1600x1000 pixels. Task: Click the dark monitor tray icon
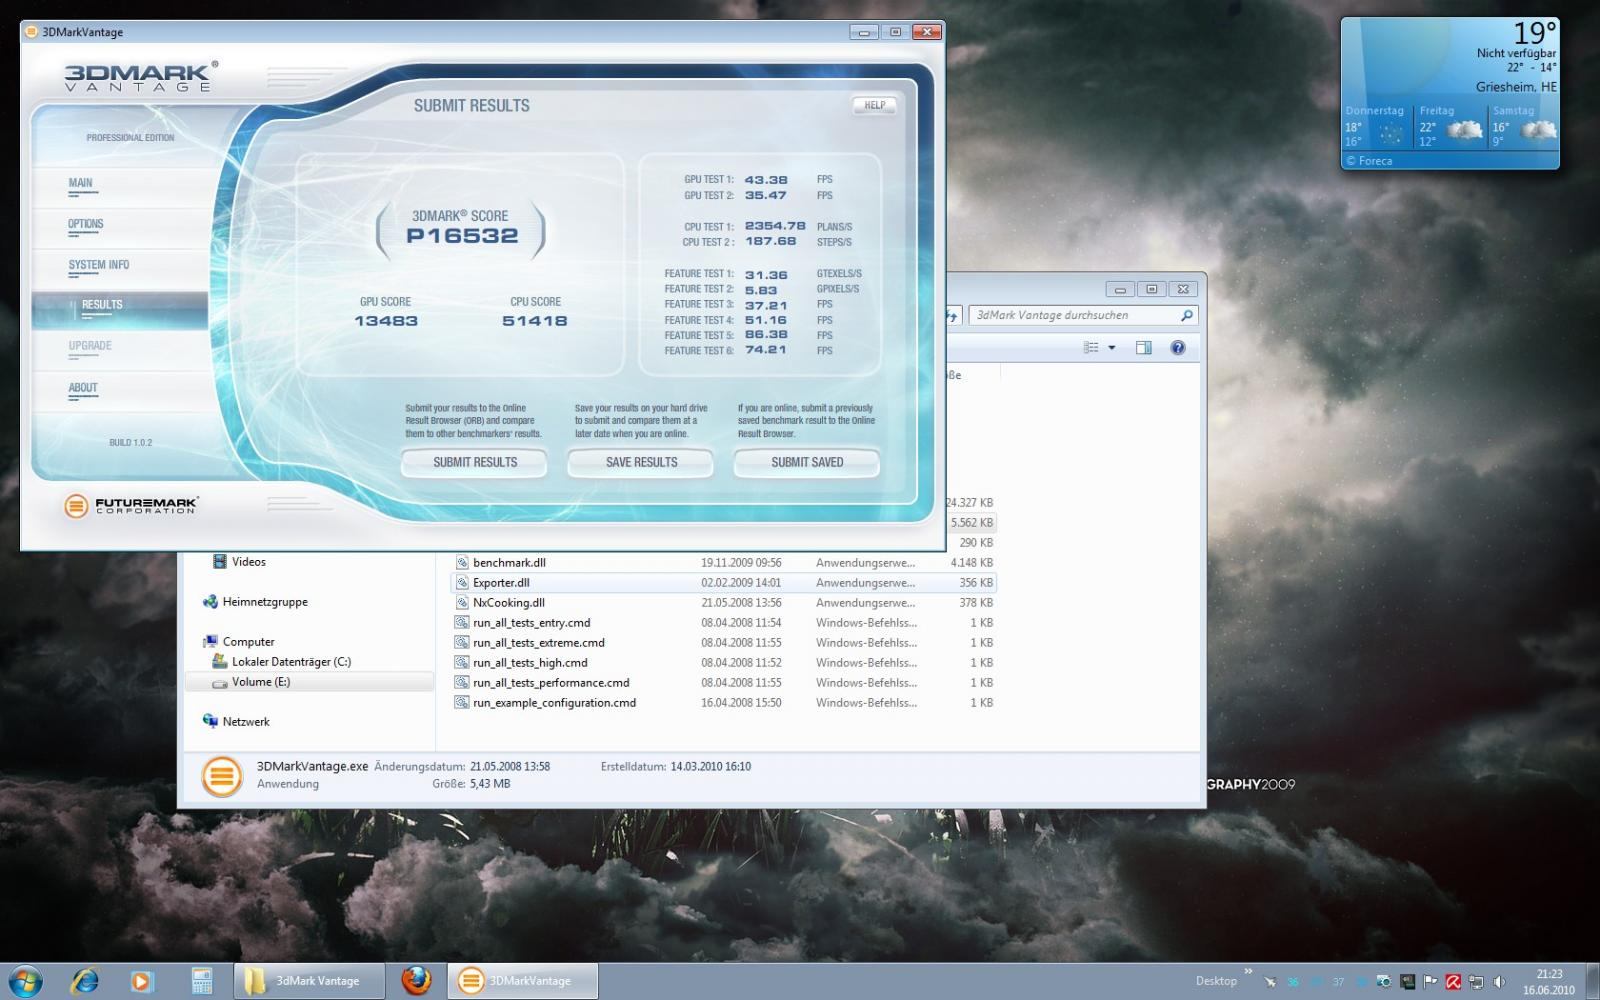pyautogui.click(x=1408, y=982)
